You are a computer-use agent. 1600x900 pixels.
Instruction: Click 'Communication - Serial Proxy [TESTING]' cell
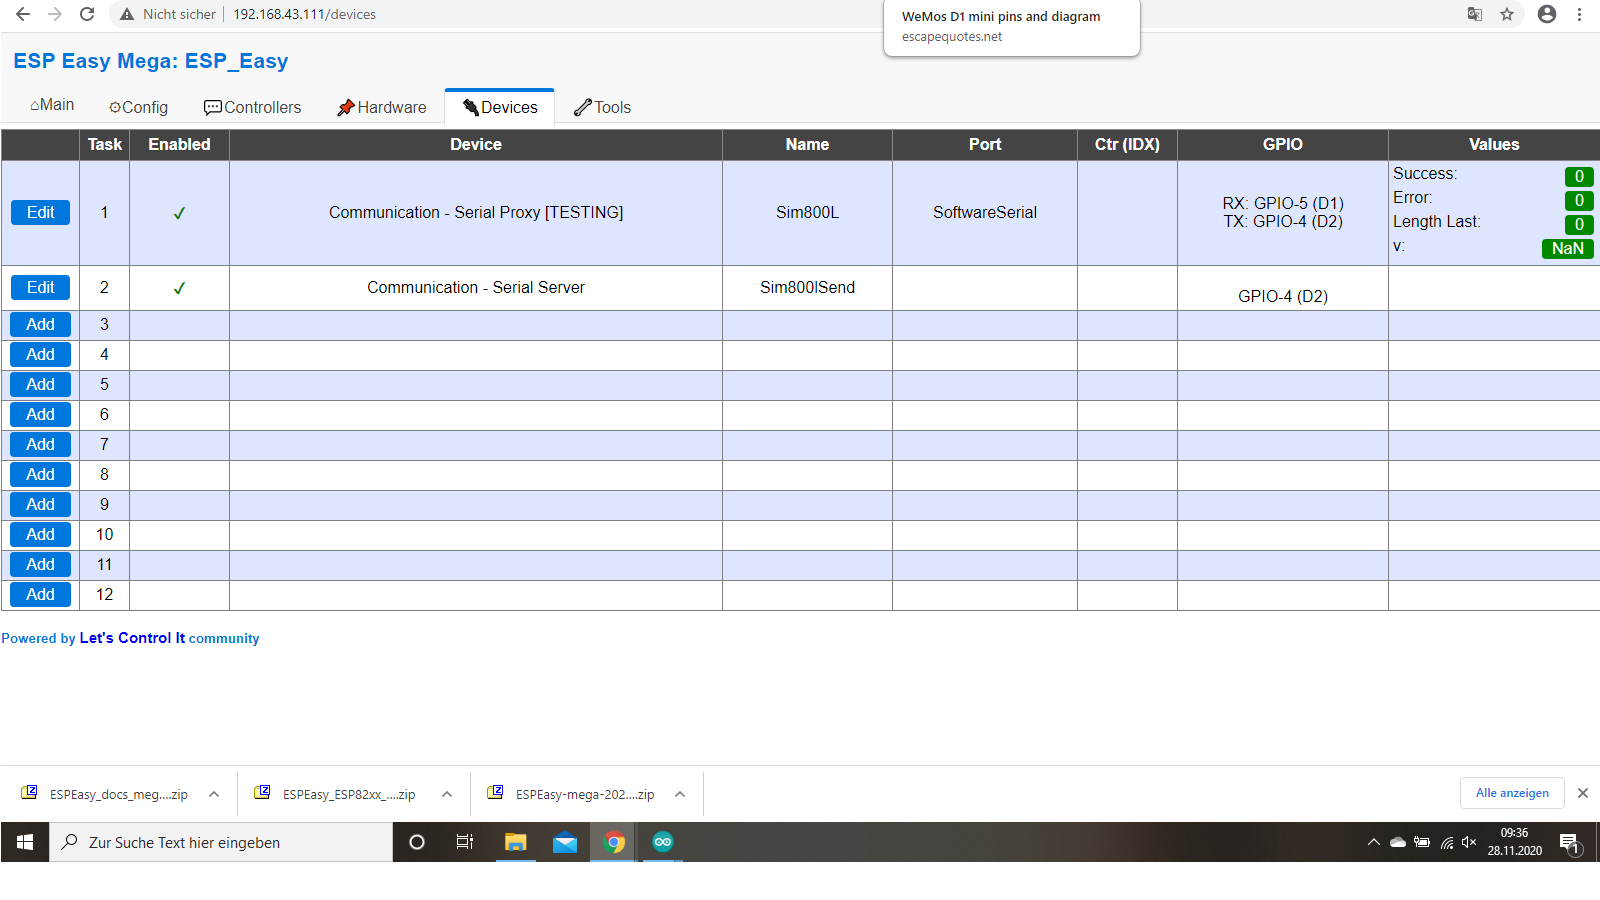(476, 212)
